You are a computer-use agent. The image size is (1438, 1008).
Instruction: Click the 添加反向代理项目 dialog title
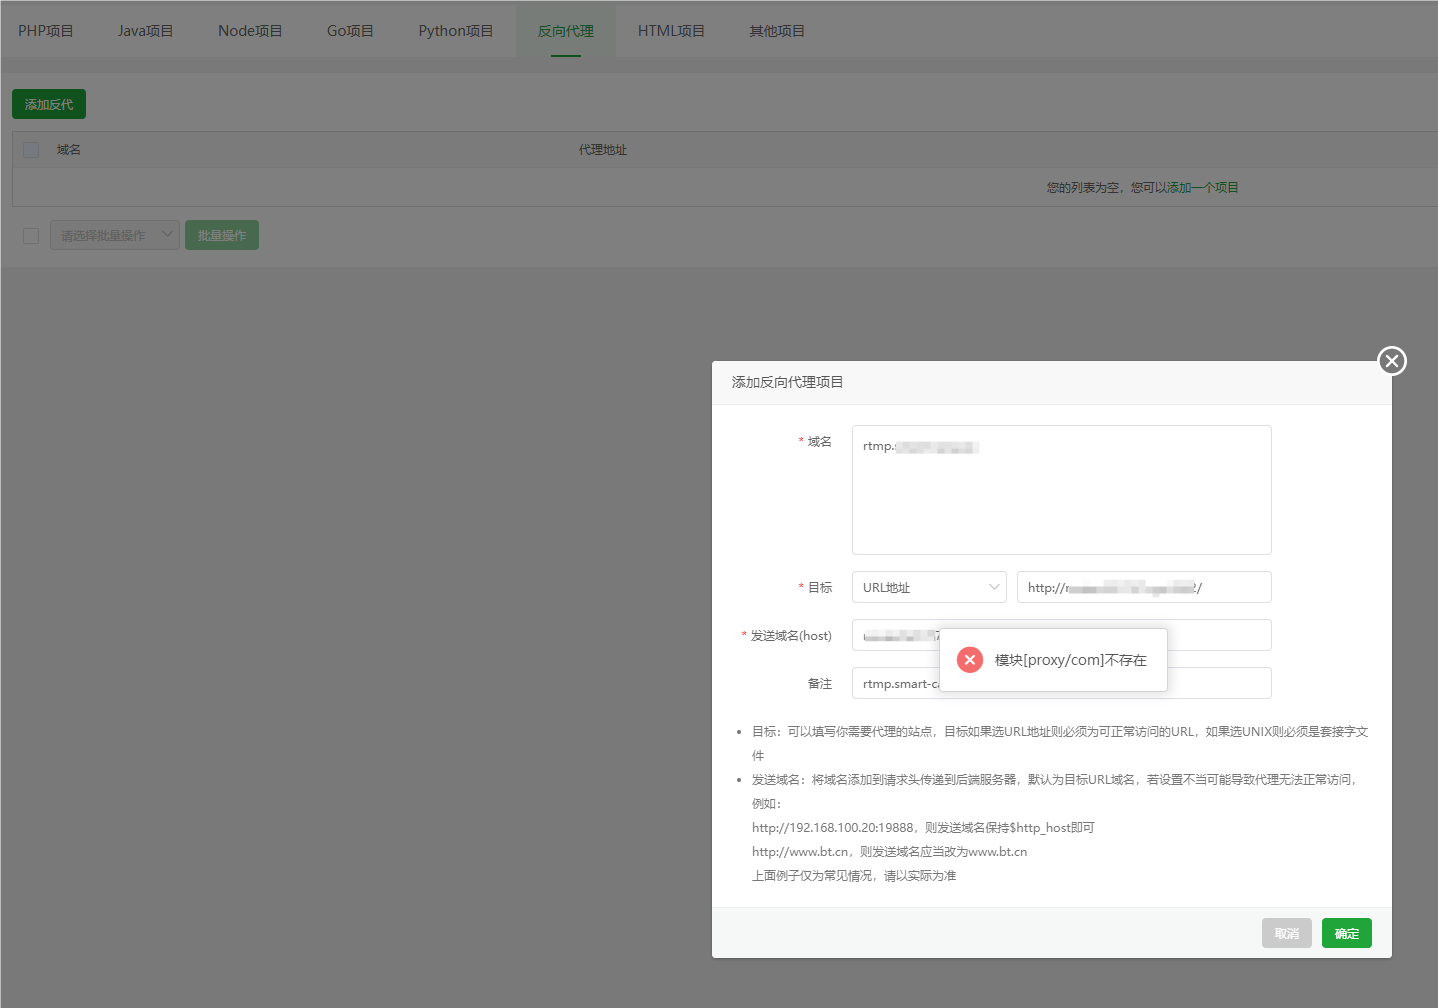coord(788,382)
